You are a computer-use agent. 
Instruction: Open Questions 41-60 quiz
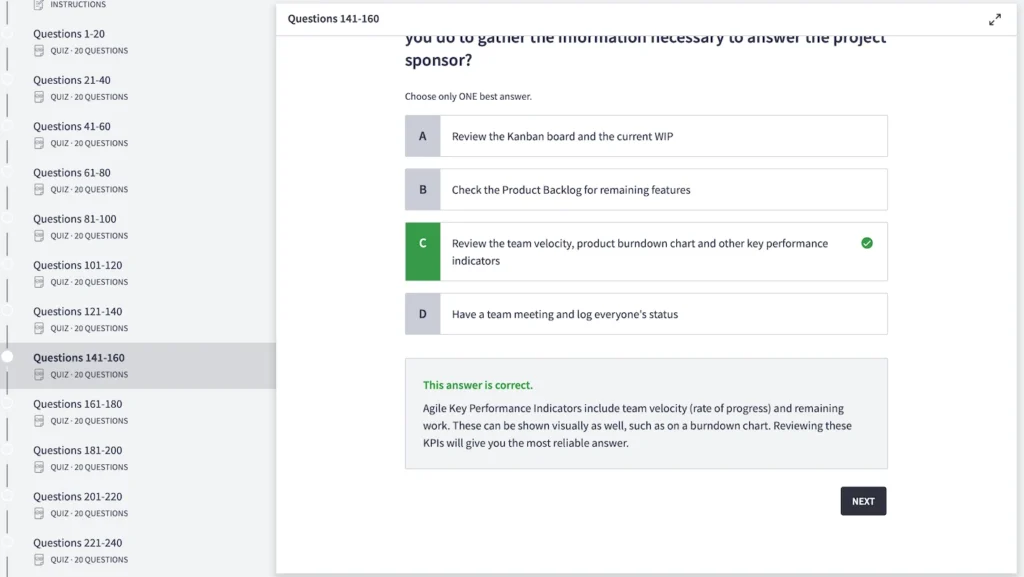72,127
